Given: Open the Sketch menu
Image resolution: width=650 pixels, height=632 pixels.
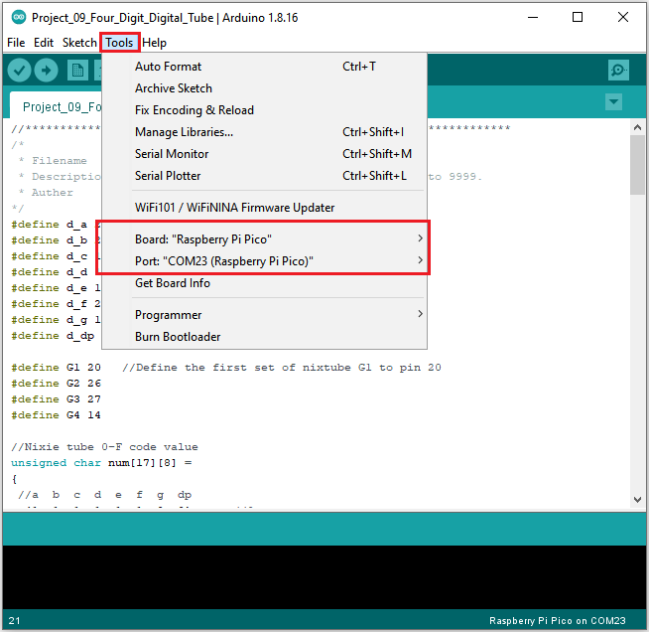Looking at the screenshot, I should coord(79,43).
